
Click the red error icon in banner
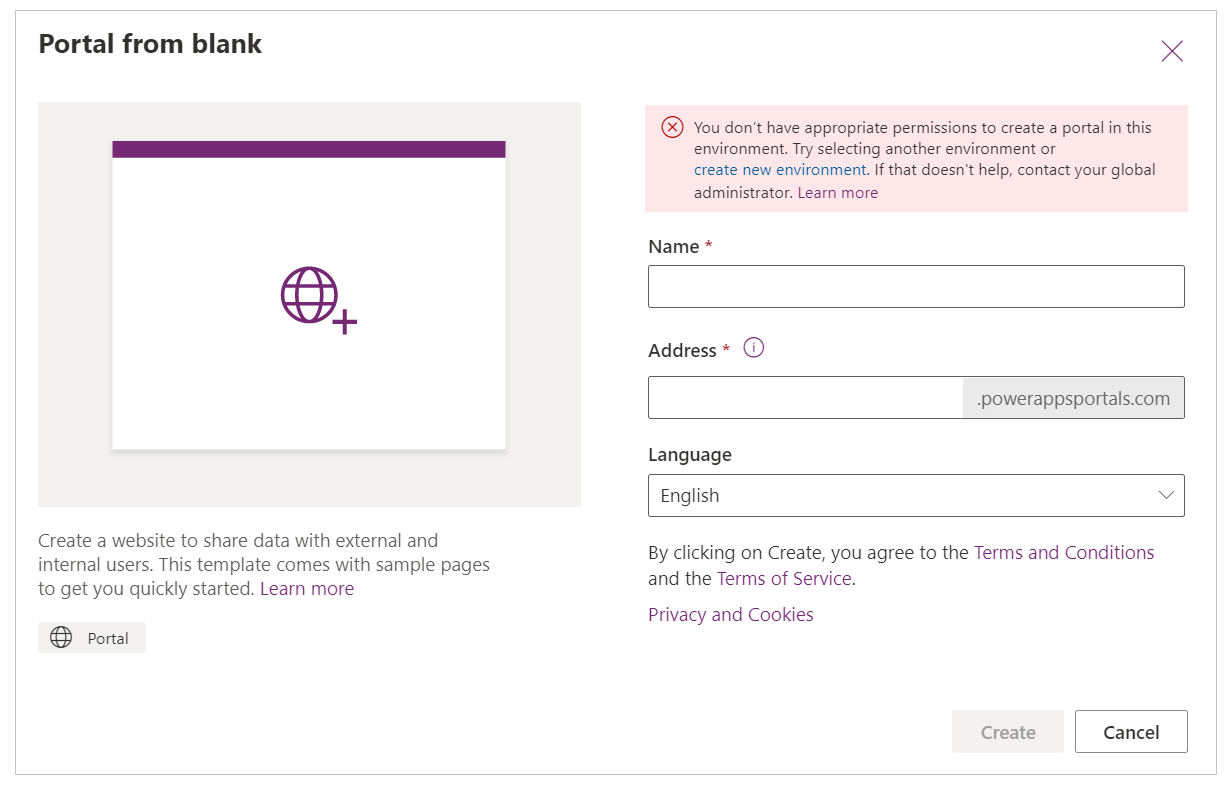pos(673,127)
